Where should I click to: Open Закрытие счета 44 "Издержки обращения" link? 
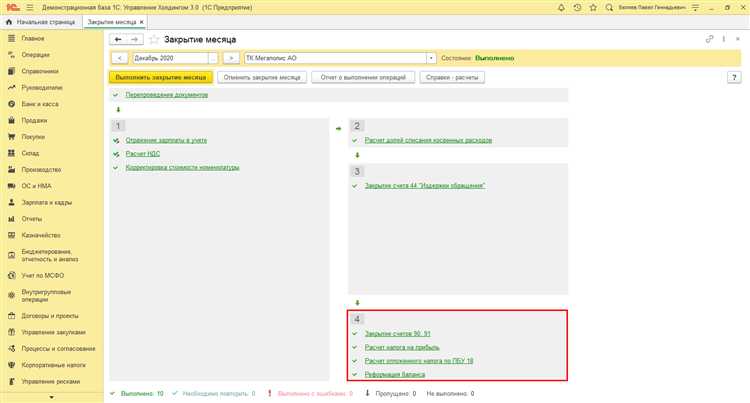[x=425, y=185]
